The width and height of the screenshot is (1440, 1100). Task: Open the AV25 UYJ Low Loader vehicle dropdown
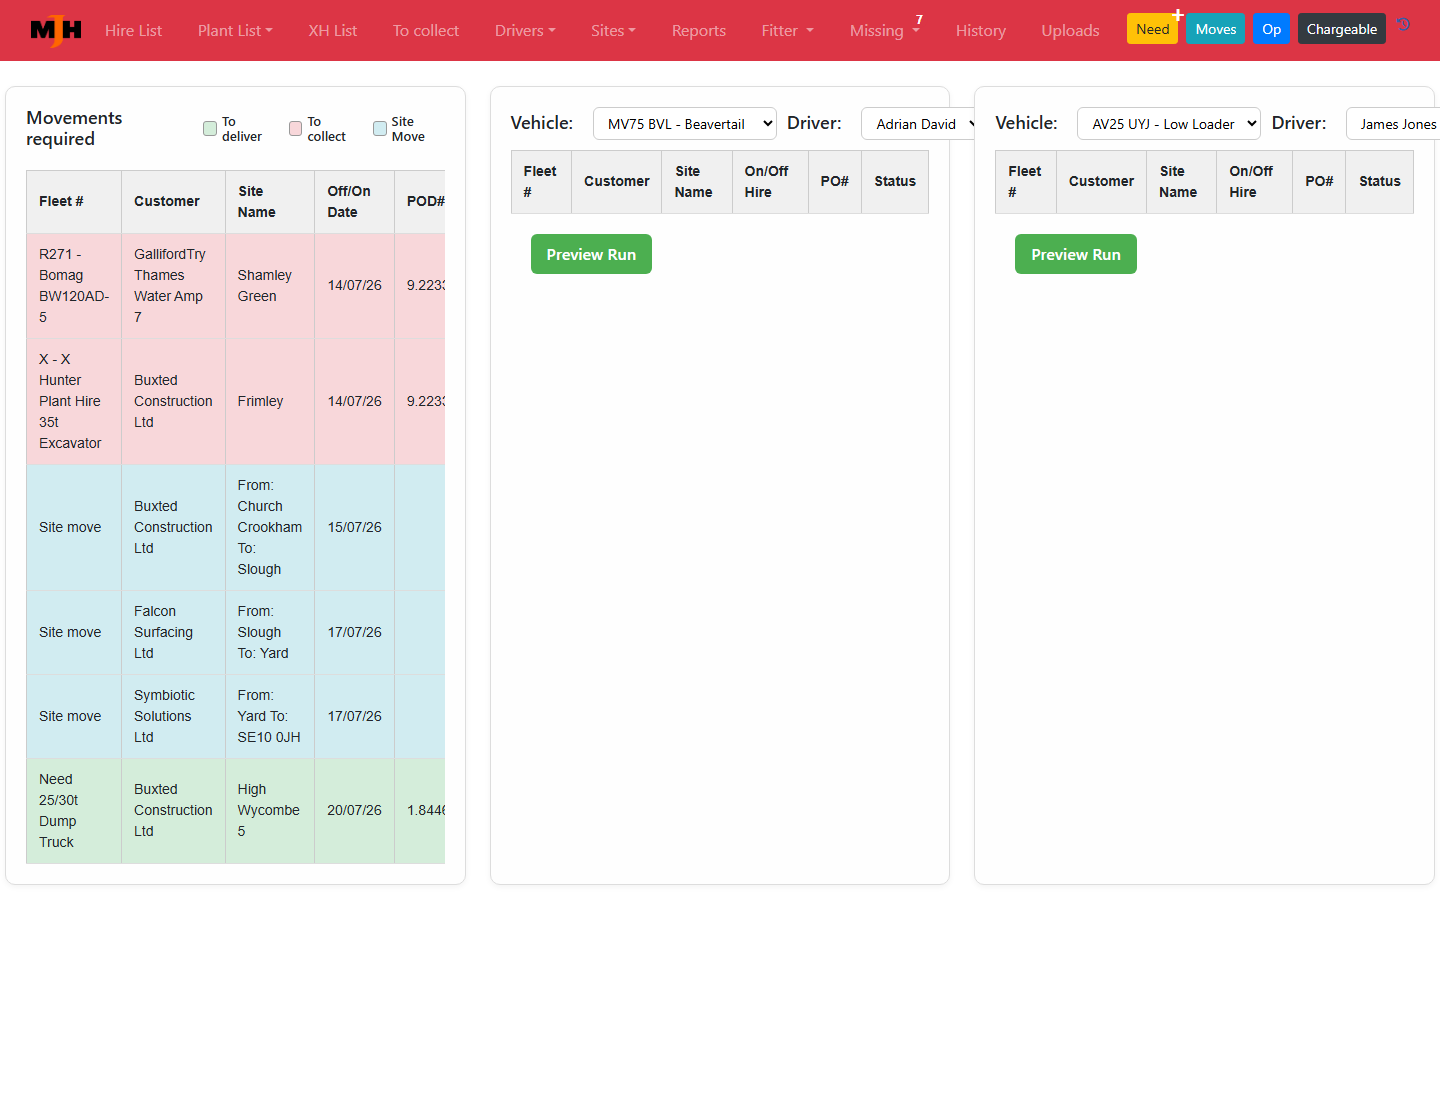(x=1169, y=124)
